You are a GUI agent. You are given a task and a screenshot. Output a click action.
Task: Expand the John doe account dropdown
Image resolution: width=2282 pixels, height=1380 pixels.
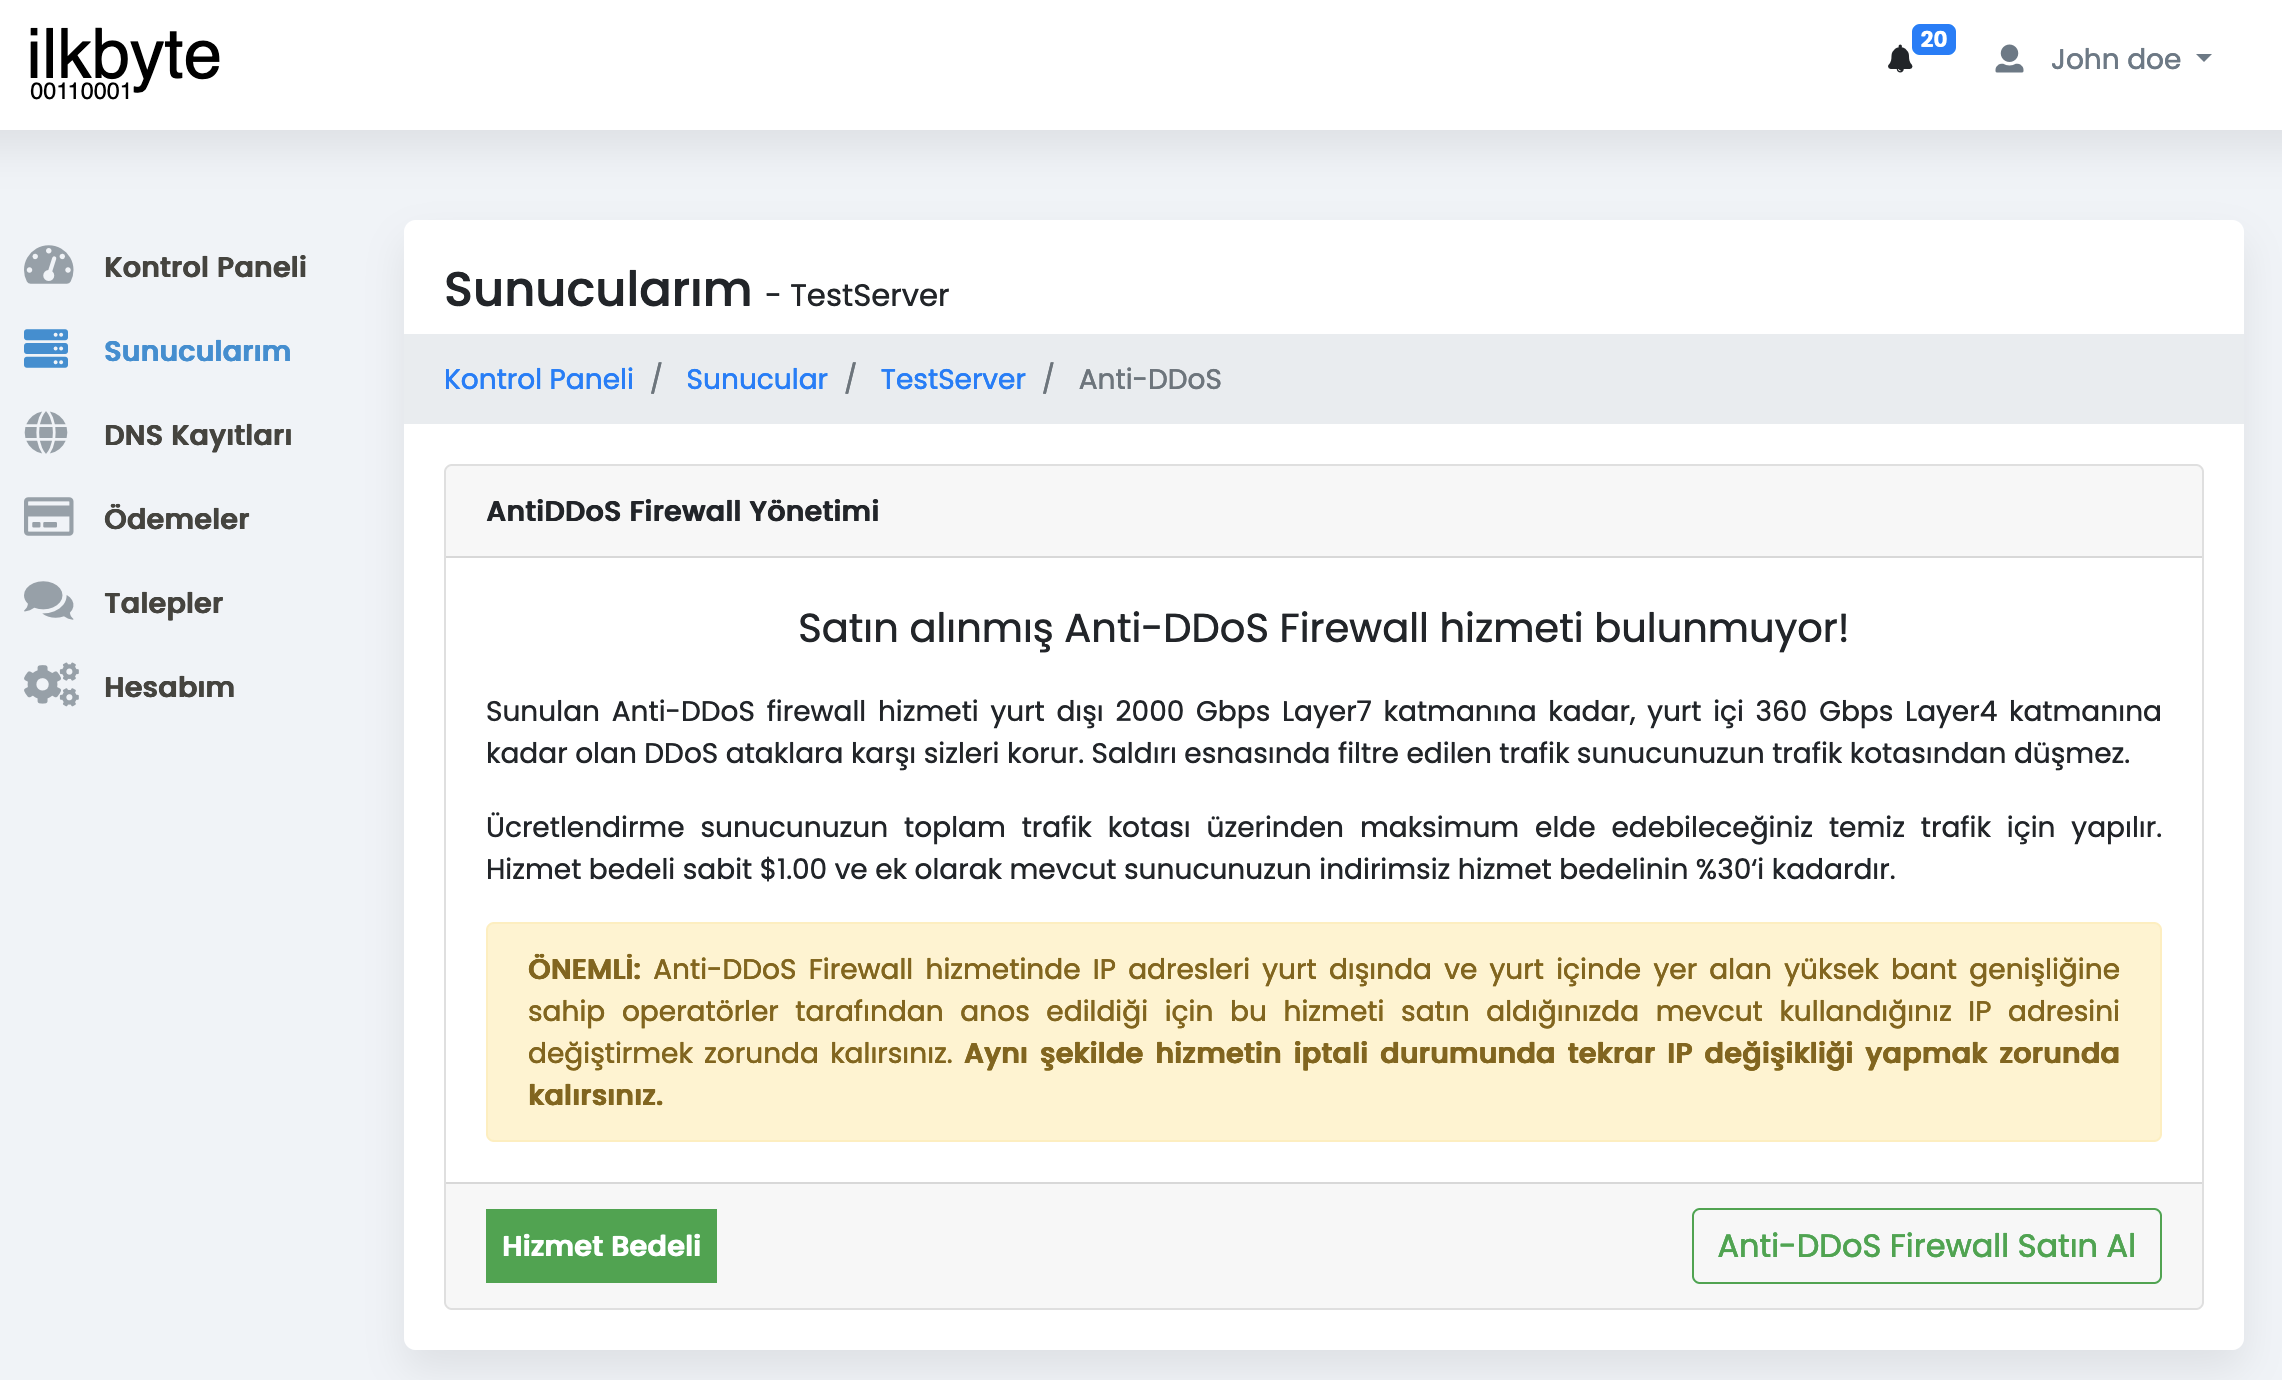point(2131,59)
